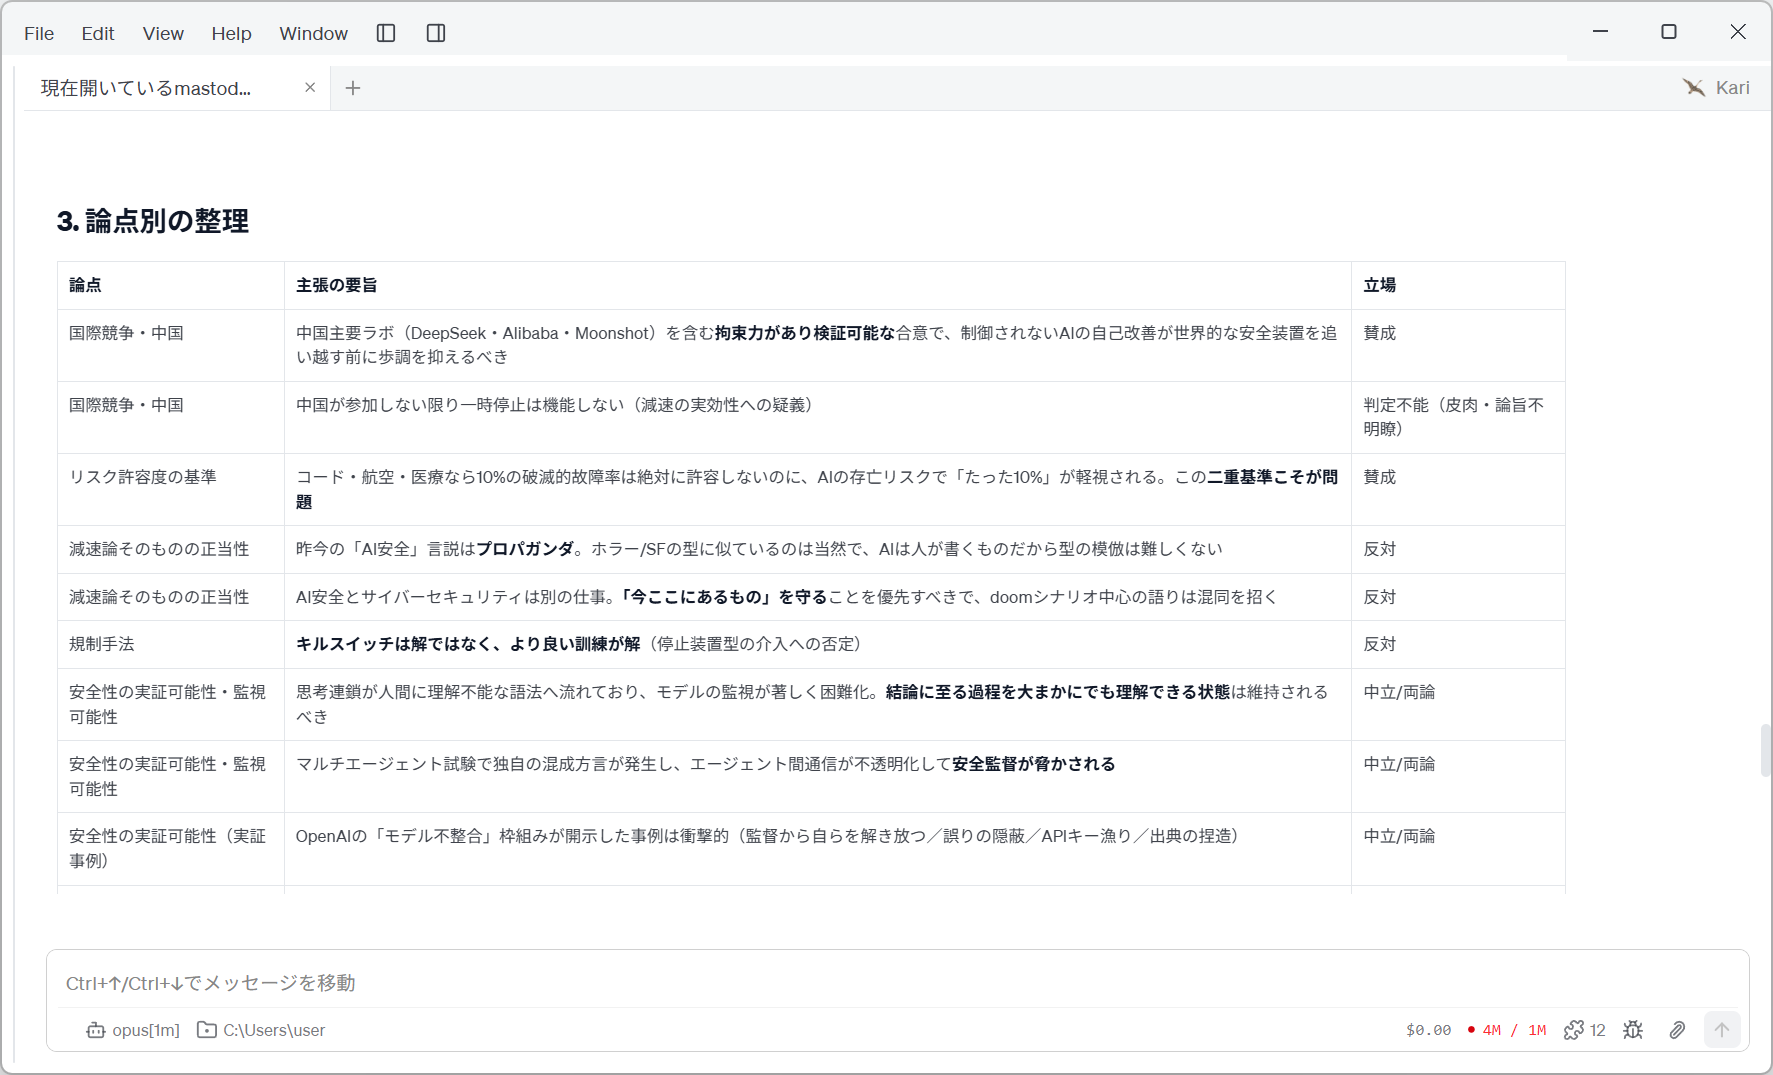The height and width of the screenshot is (1075, 1773).
Task: Attach a file with paperclip icon
Action: point(1677,1030)
